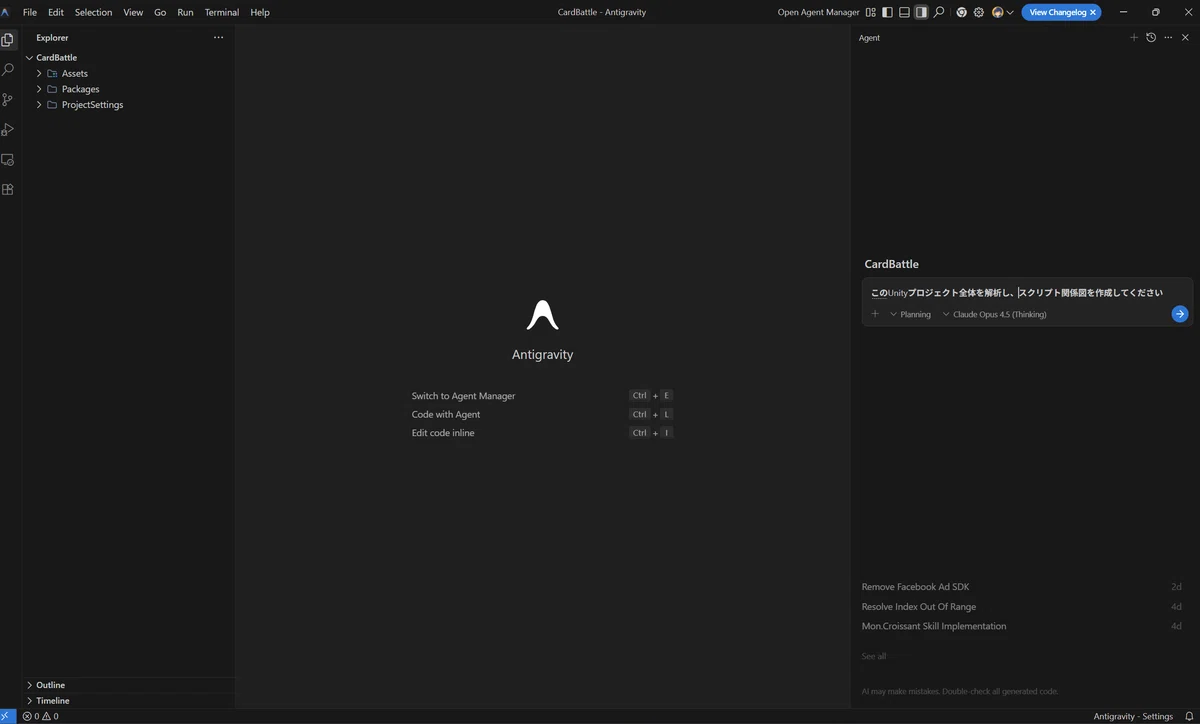Open the Remote Explorer view

point(8,159)
